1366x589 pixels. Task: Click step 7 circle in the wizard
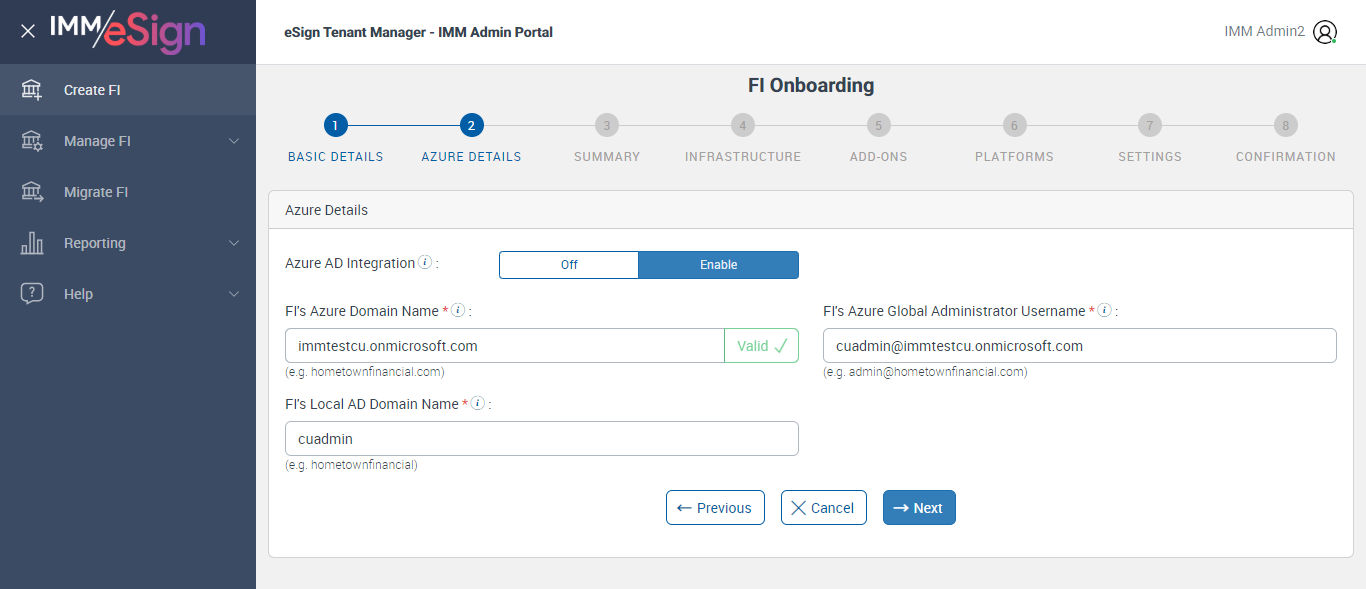(1150, 125)
